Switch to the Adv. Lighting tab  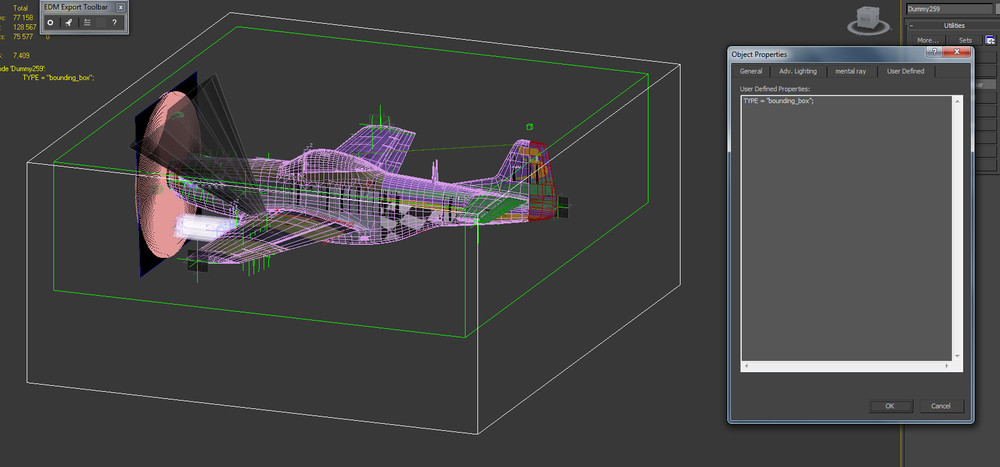[x=798, y=71]
